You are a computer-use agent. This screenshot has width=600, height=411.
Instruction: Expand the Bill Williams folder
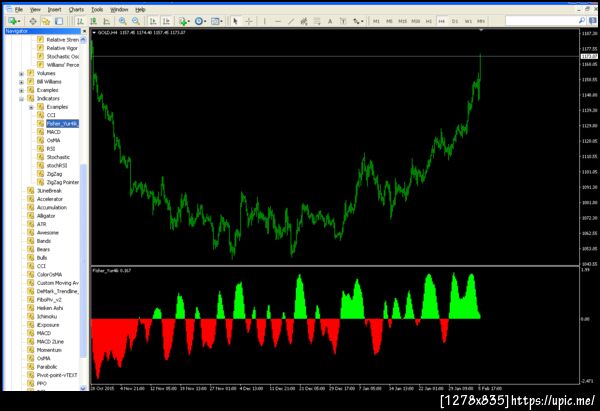point(21,82)
